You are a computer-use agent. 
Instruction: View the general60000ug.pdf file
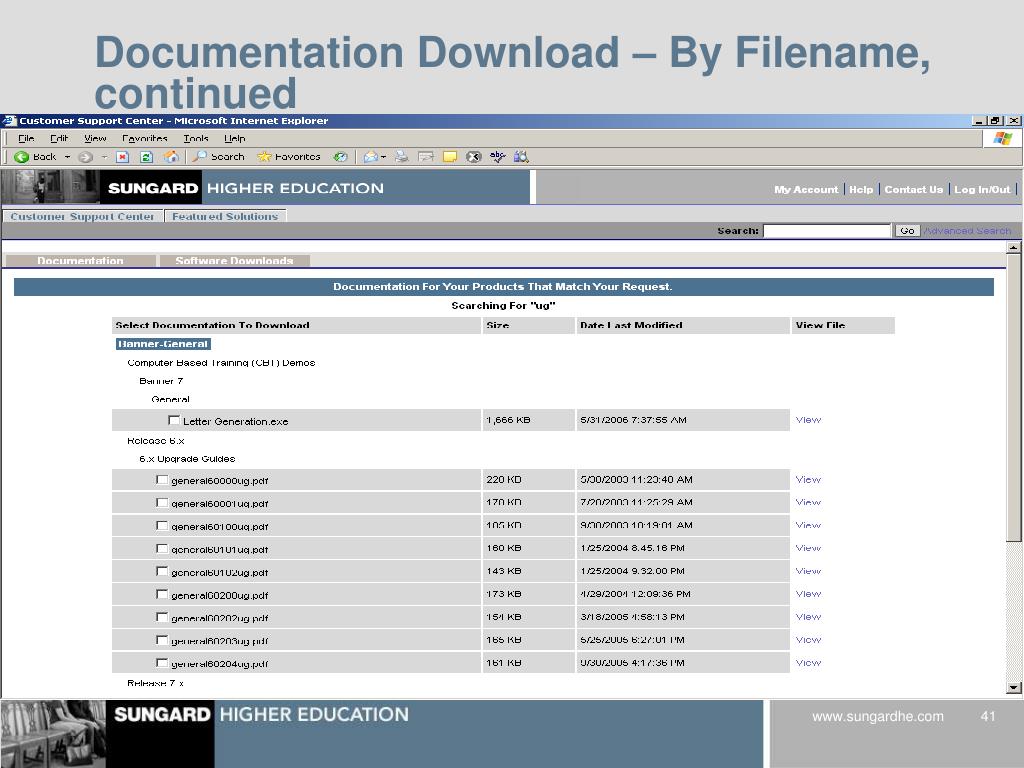[x=808, y=479]
